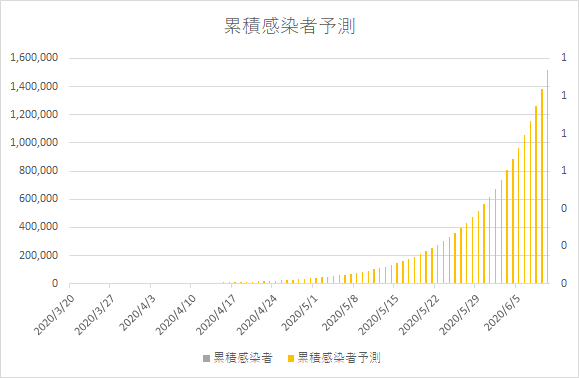
Task: Click the 1,400,000 axis label
Action: pyautogui.click(x=34, y=86)
